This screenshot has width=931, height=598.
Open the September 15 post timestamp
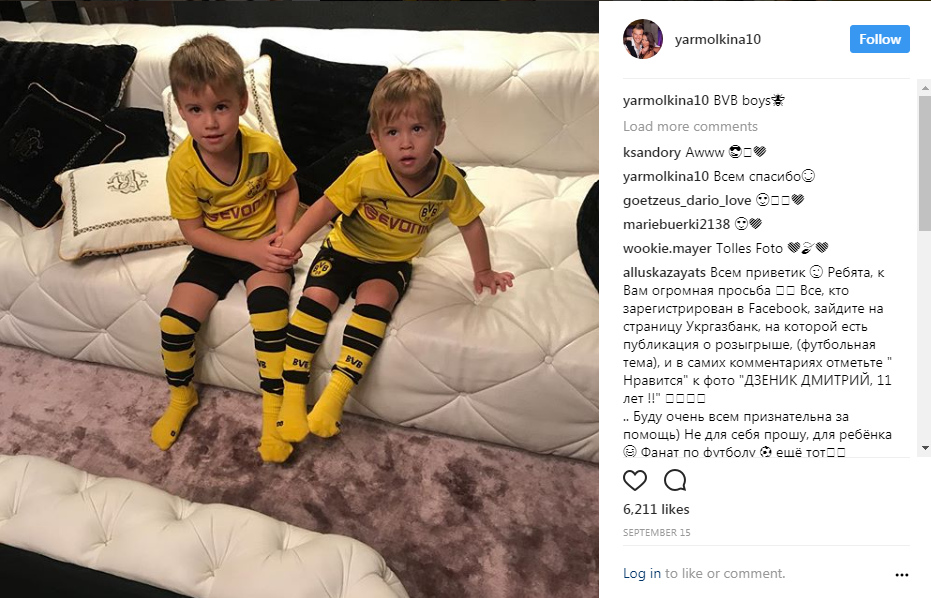coord(657,533)
